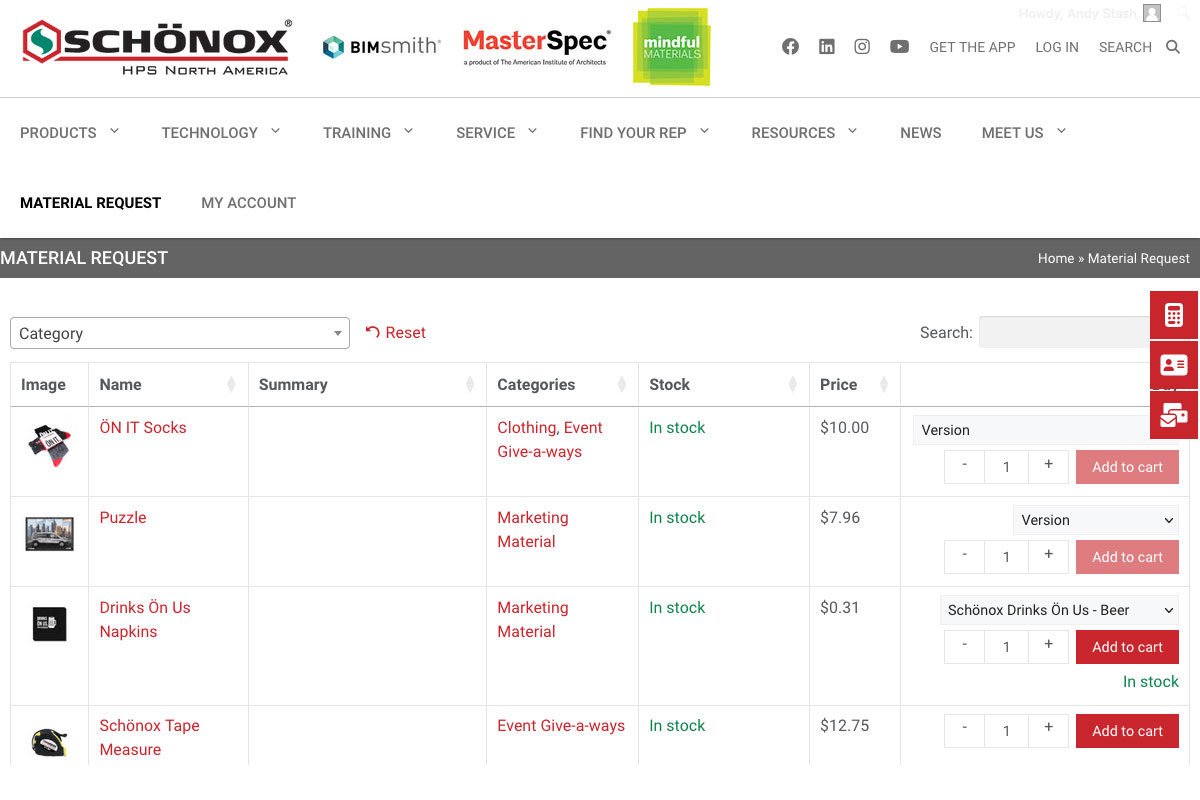
Task: Increase ÖN IT Socks quantity with plus
Action: tap(1048, 466)
